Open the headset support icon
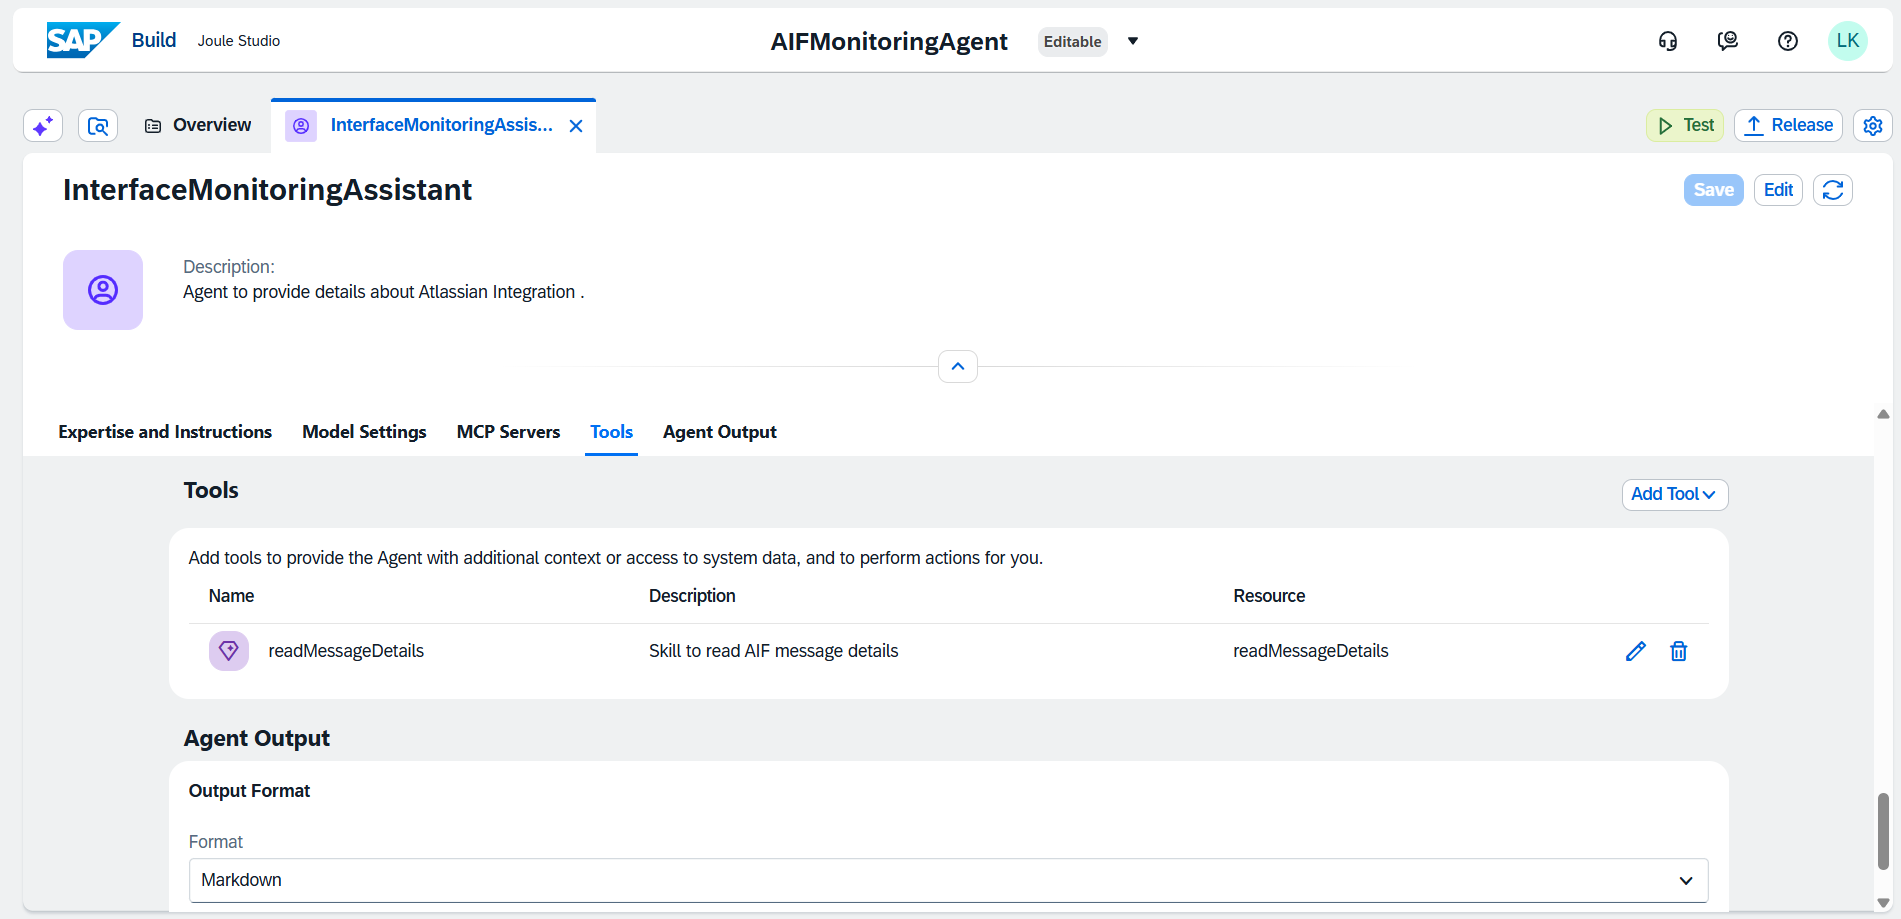1901x919 pixels. click(1668, 41)
